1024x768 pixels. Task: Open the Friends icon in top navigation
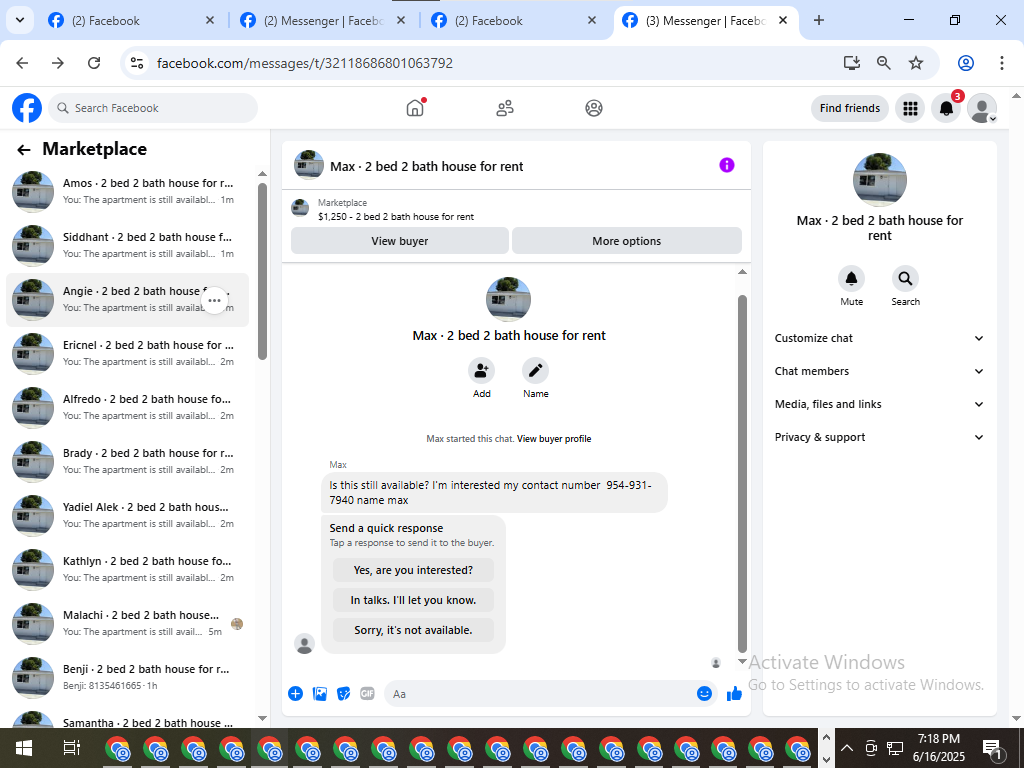[x=505, y=108]
